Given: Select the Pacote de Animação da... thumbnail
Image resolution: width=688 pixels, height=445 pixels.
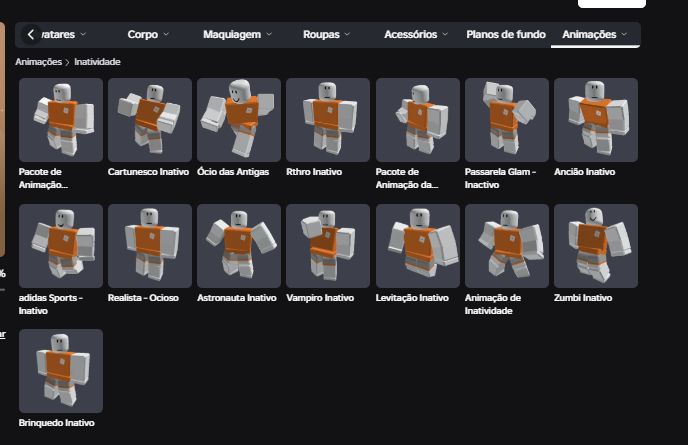Looking at the screenshot, I should [x=418, y=120].
